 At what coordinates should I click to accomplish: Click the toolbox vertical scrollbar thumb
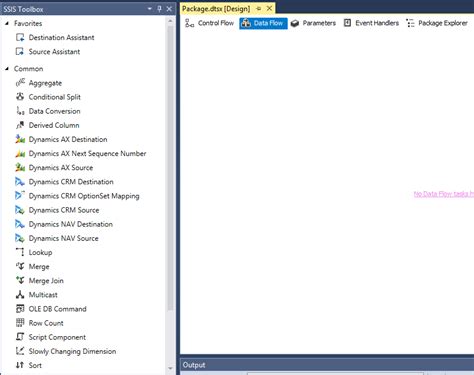pyautogui.click(x=170, y=168)
